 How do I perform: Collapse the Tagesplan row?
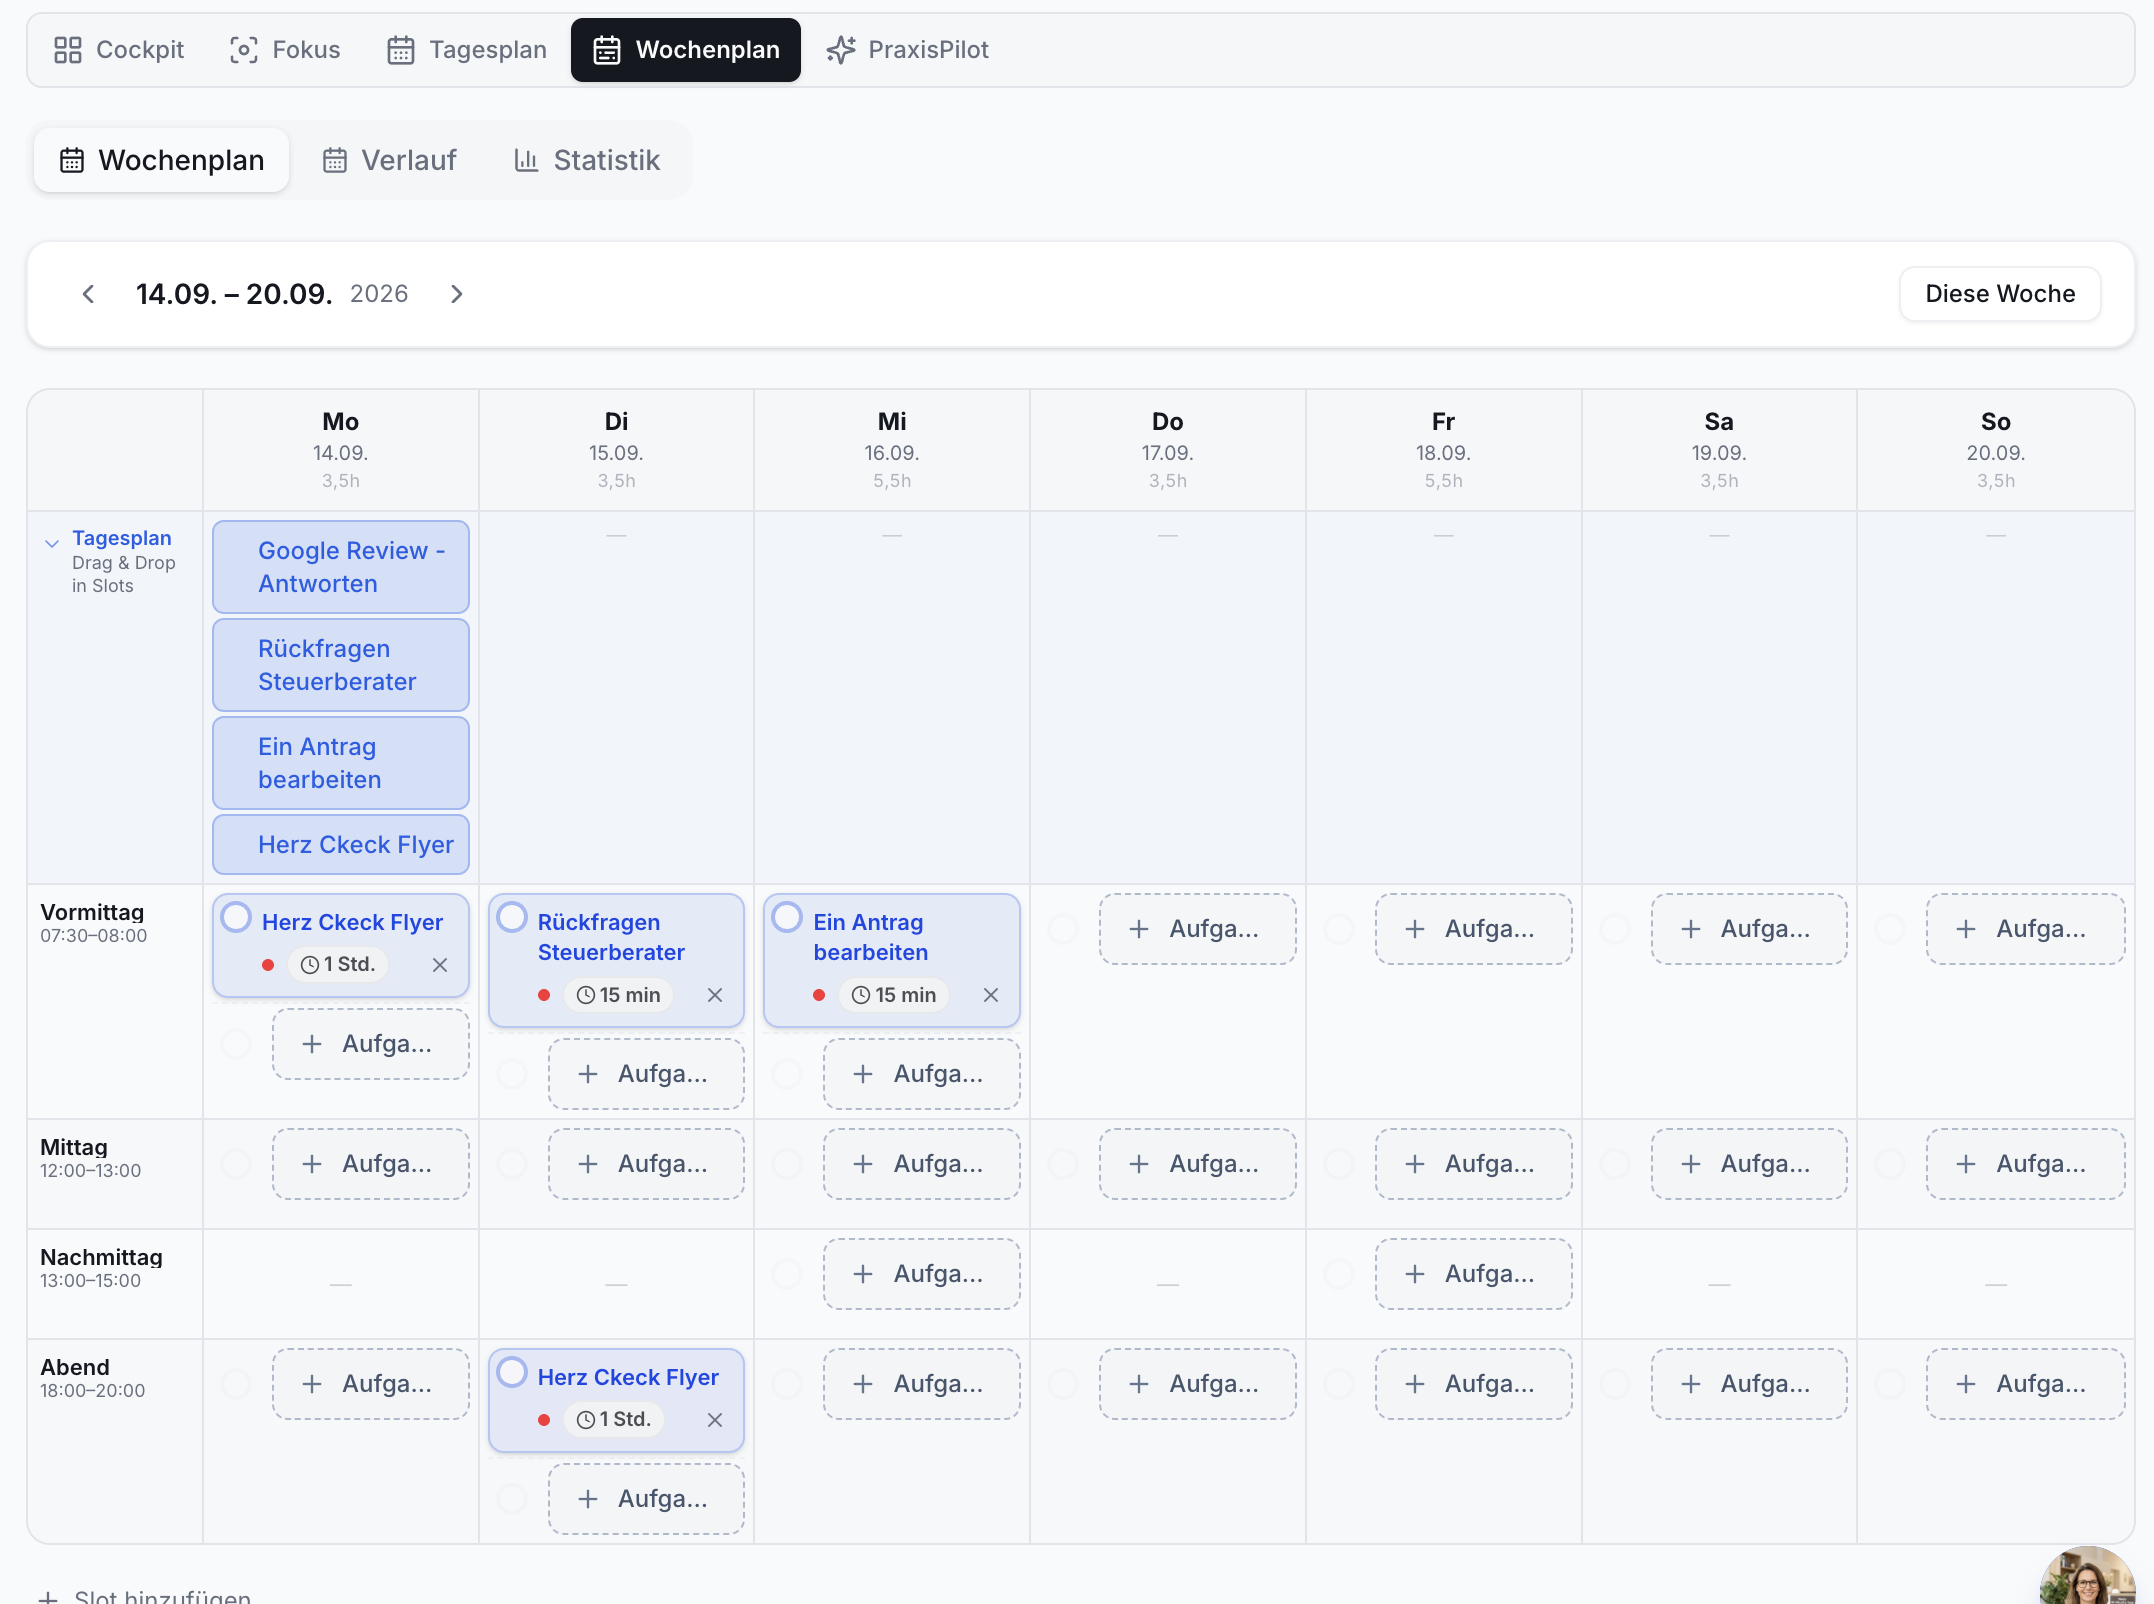point(52,543)
